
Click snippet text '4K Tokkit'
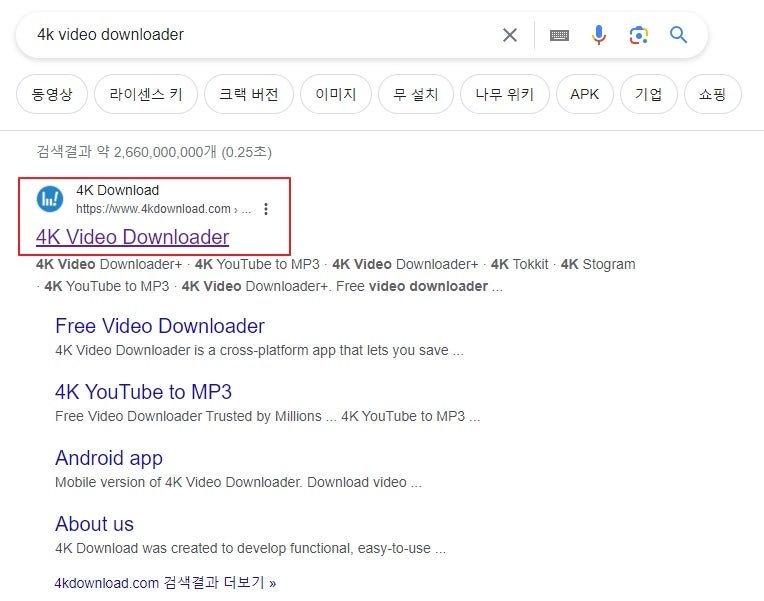click(519, 264)
